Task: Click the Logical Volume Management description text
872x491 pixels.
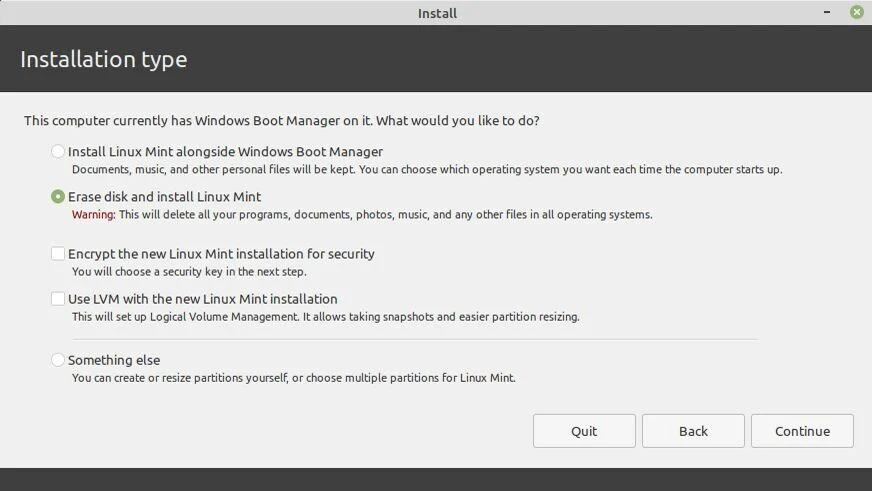Action: click(325, 317)
